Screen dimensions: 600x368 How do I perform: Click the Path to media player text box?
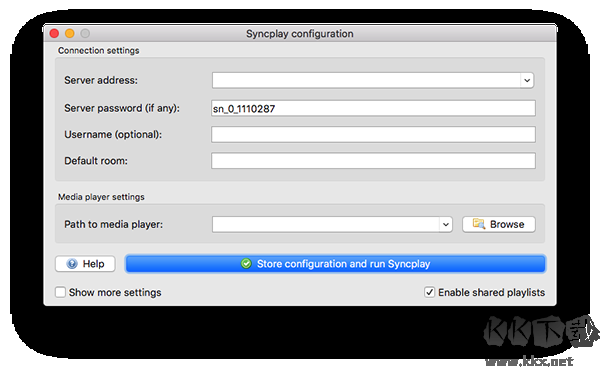(326, 225)
